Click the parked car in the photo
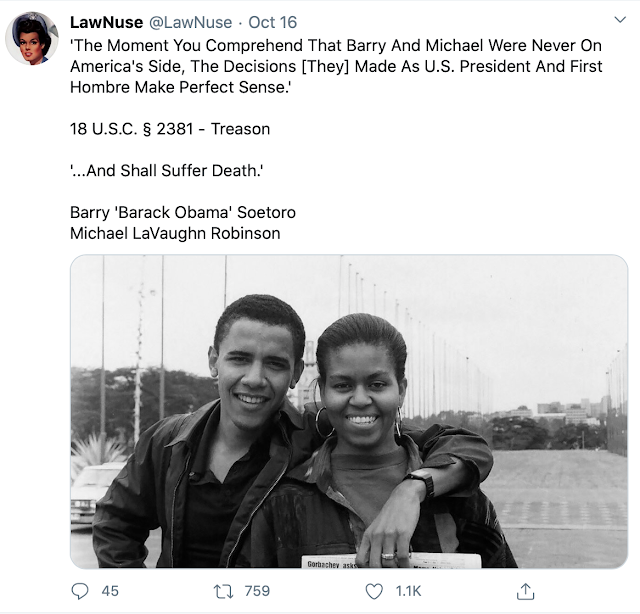This screenshot has height=614, width=640. [91, 494]
